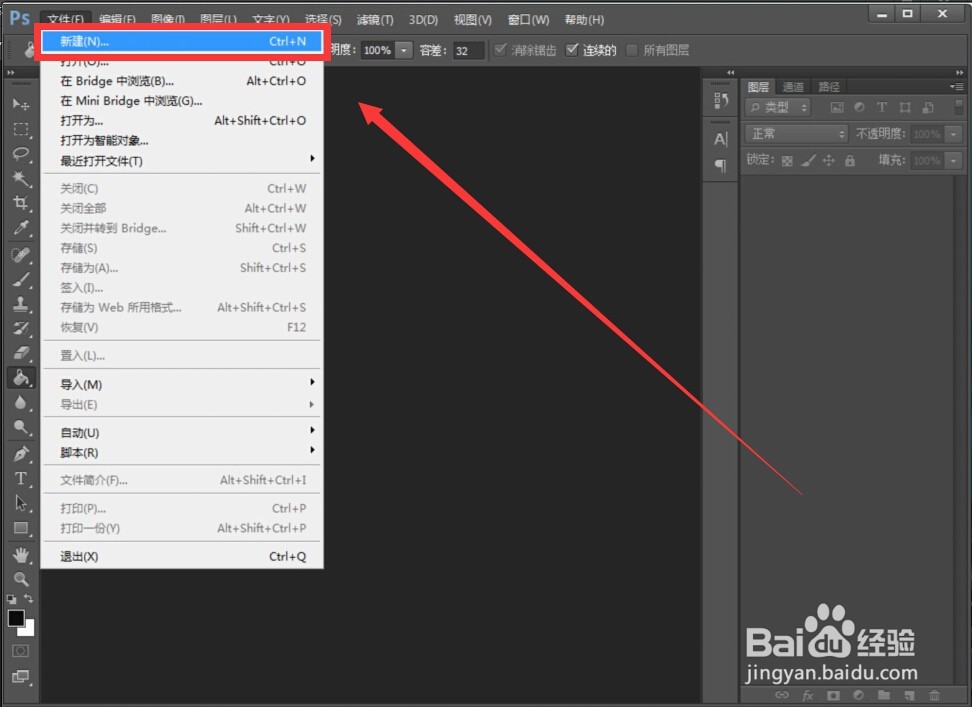The image size is (972, 707).
Task: Create a new group folder icon
Action: click(x=884, y=695)
